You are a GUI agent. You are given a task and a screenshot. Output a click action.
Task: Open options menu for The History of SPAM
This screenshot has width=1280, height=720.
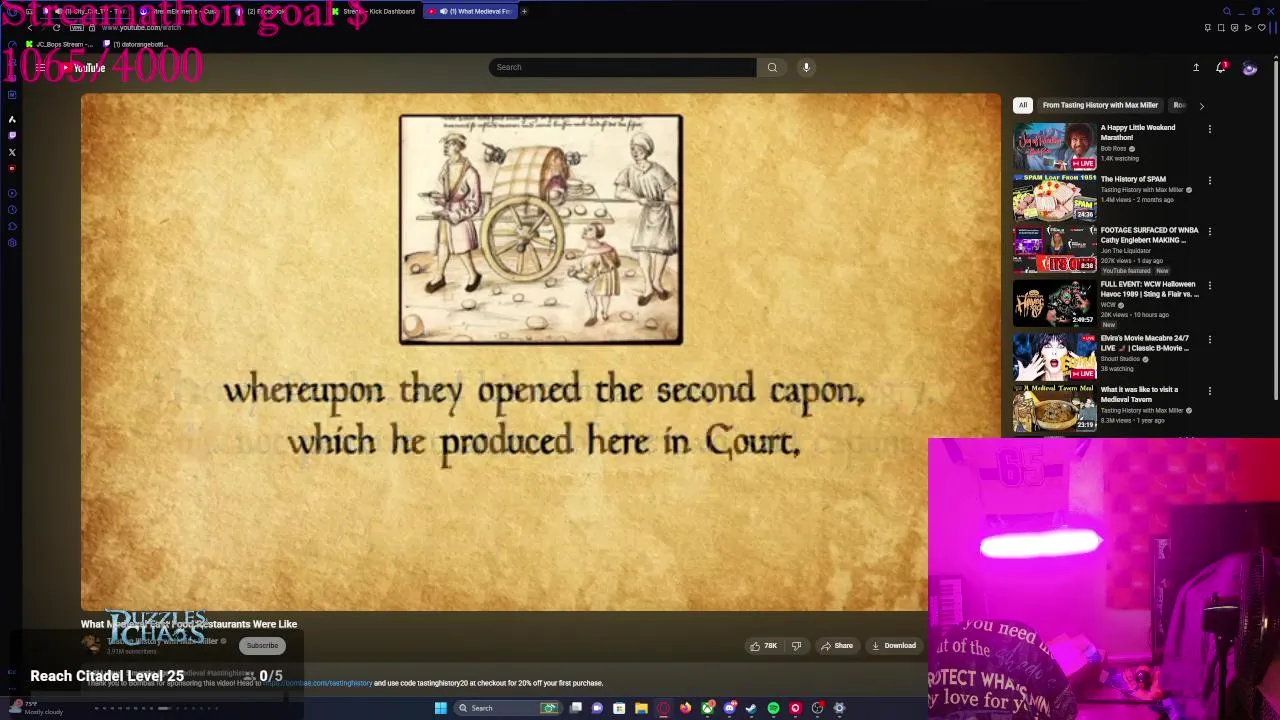pos(1209,181)
